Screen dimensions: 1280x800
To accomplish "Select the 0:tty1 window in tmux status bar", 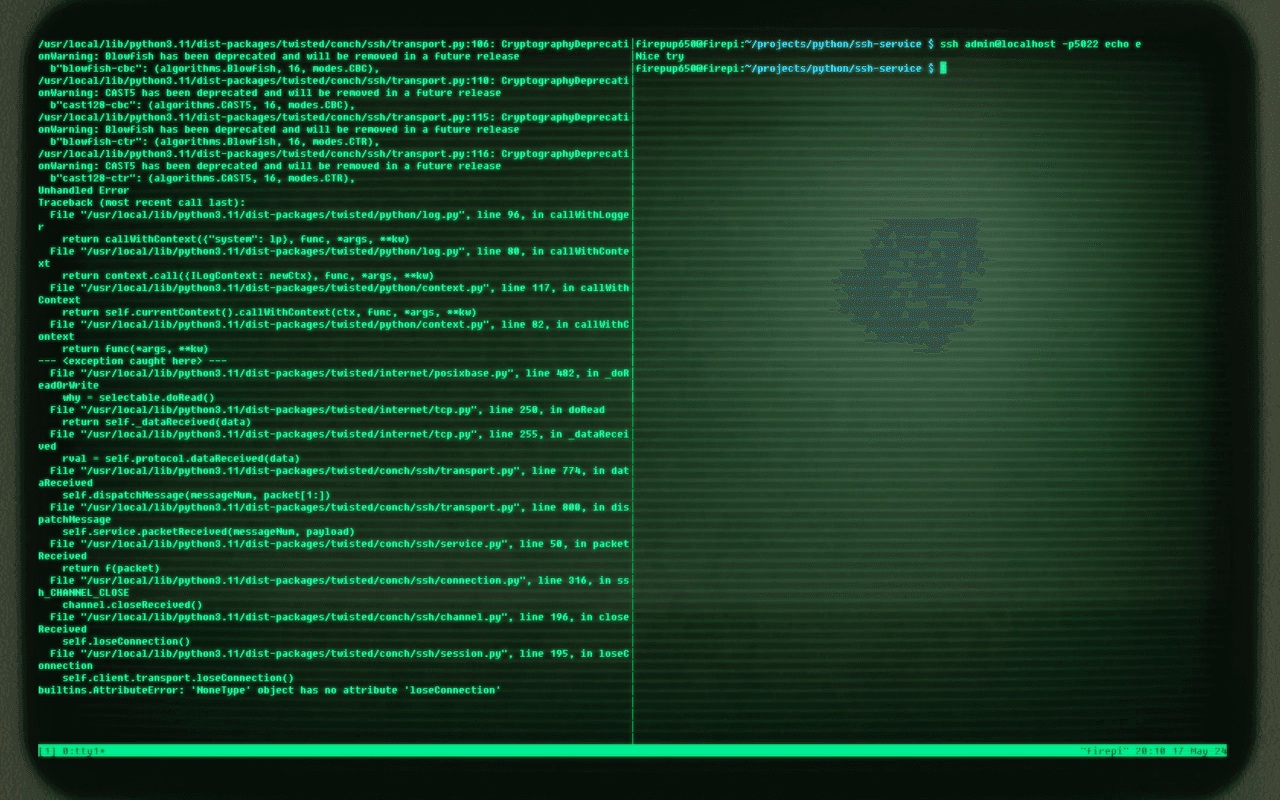I will click(82, 751).
